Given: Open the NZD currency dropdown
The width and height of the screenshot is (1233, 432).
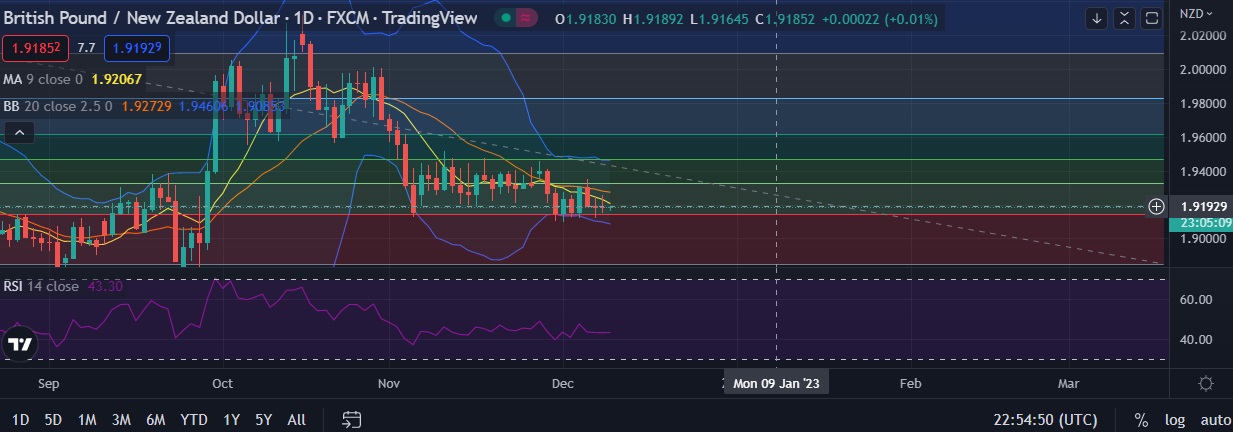Looking at the screenshot, I should tap(1197, 14).
